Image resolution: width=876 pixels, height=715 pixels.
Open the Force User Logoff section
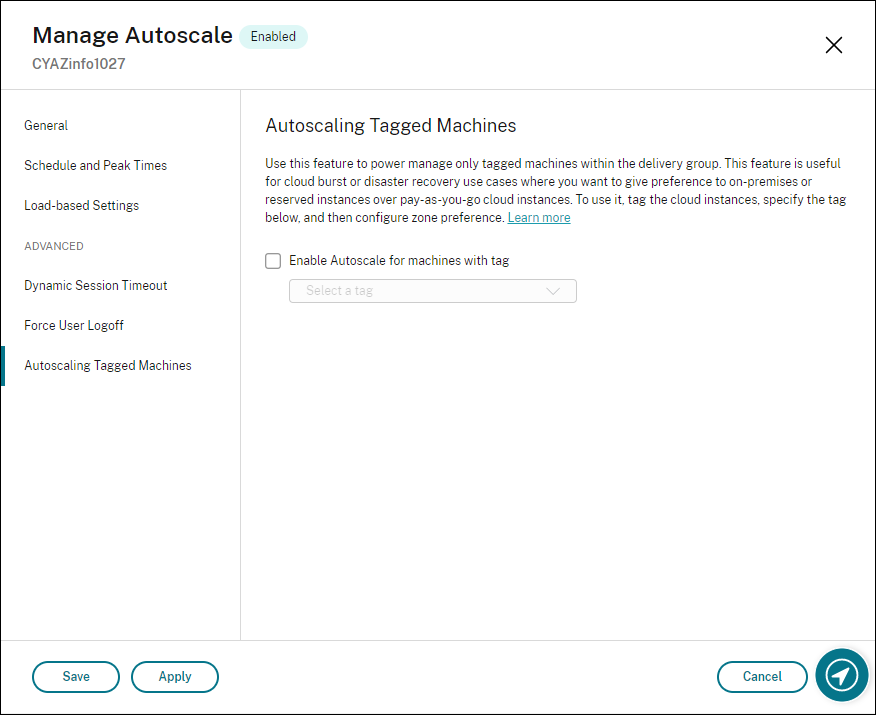click(73, 325)
